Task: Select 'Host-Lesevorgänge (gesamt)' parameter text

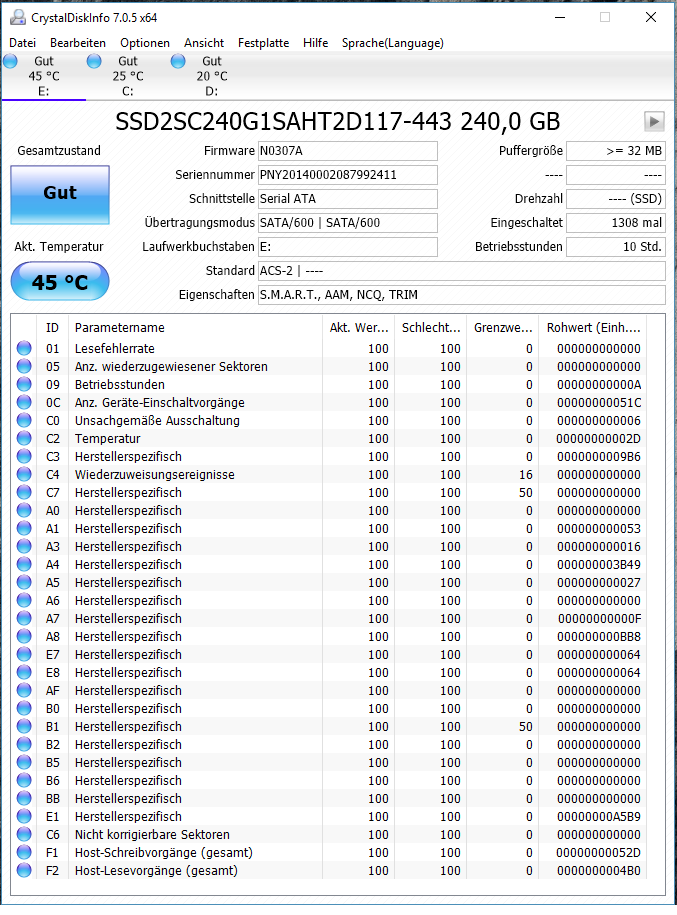Action: tap(156, 871)
